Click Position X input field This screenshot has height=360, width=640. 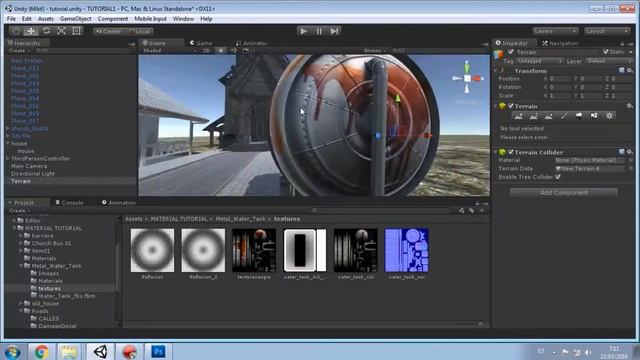pos(559,79)
